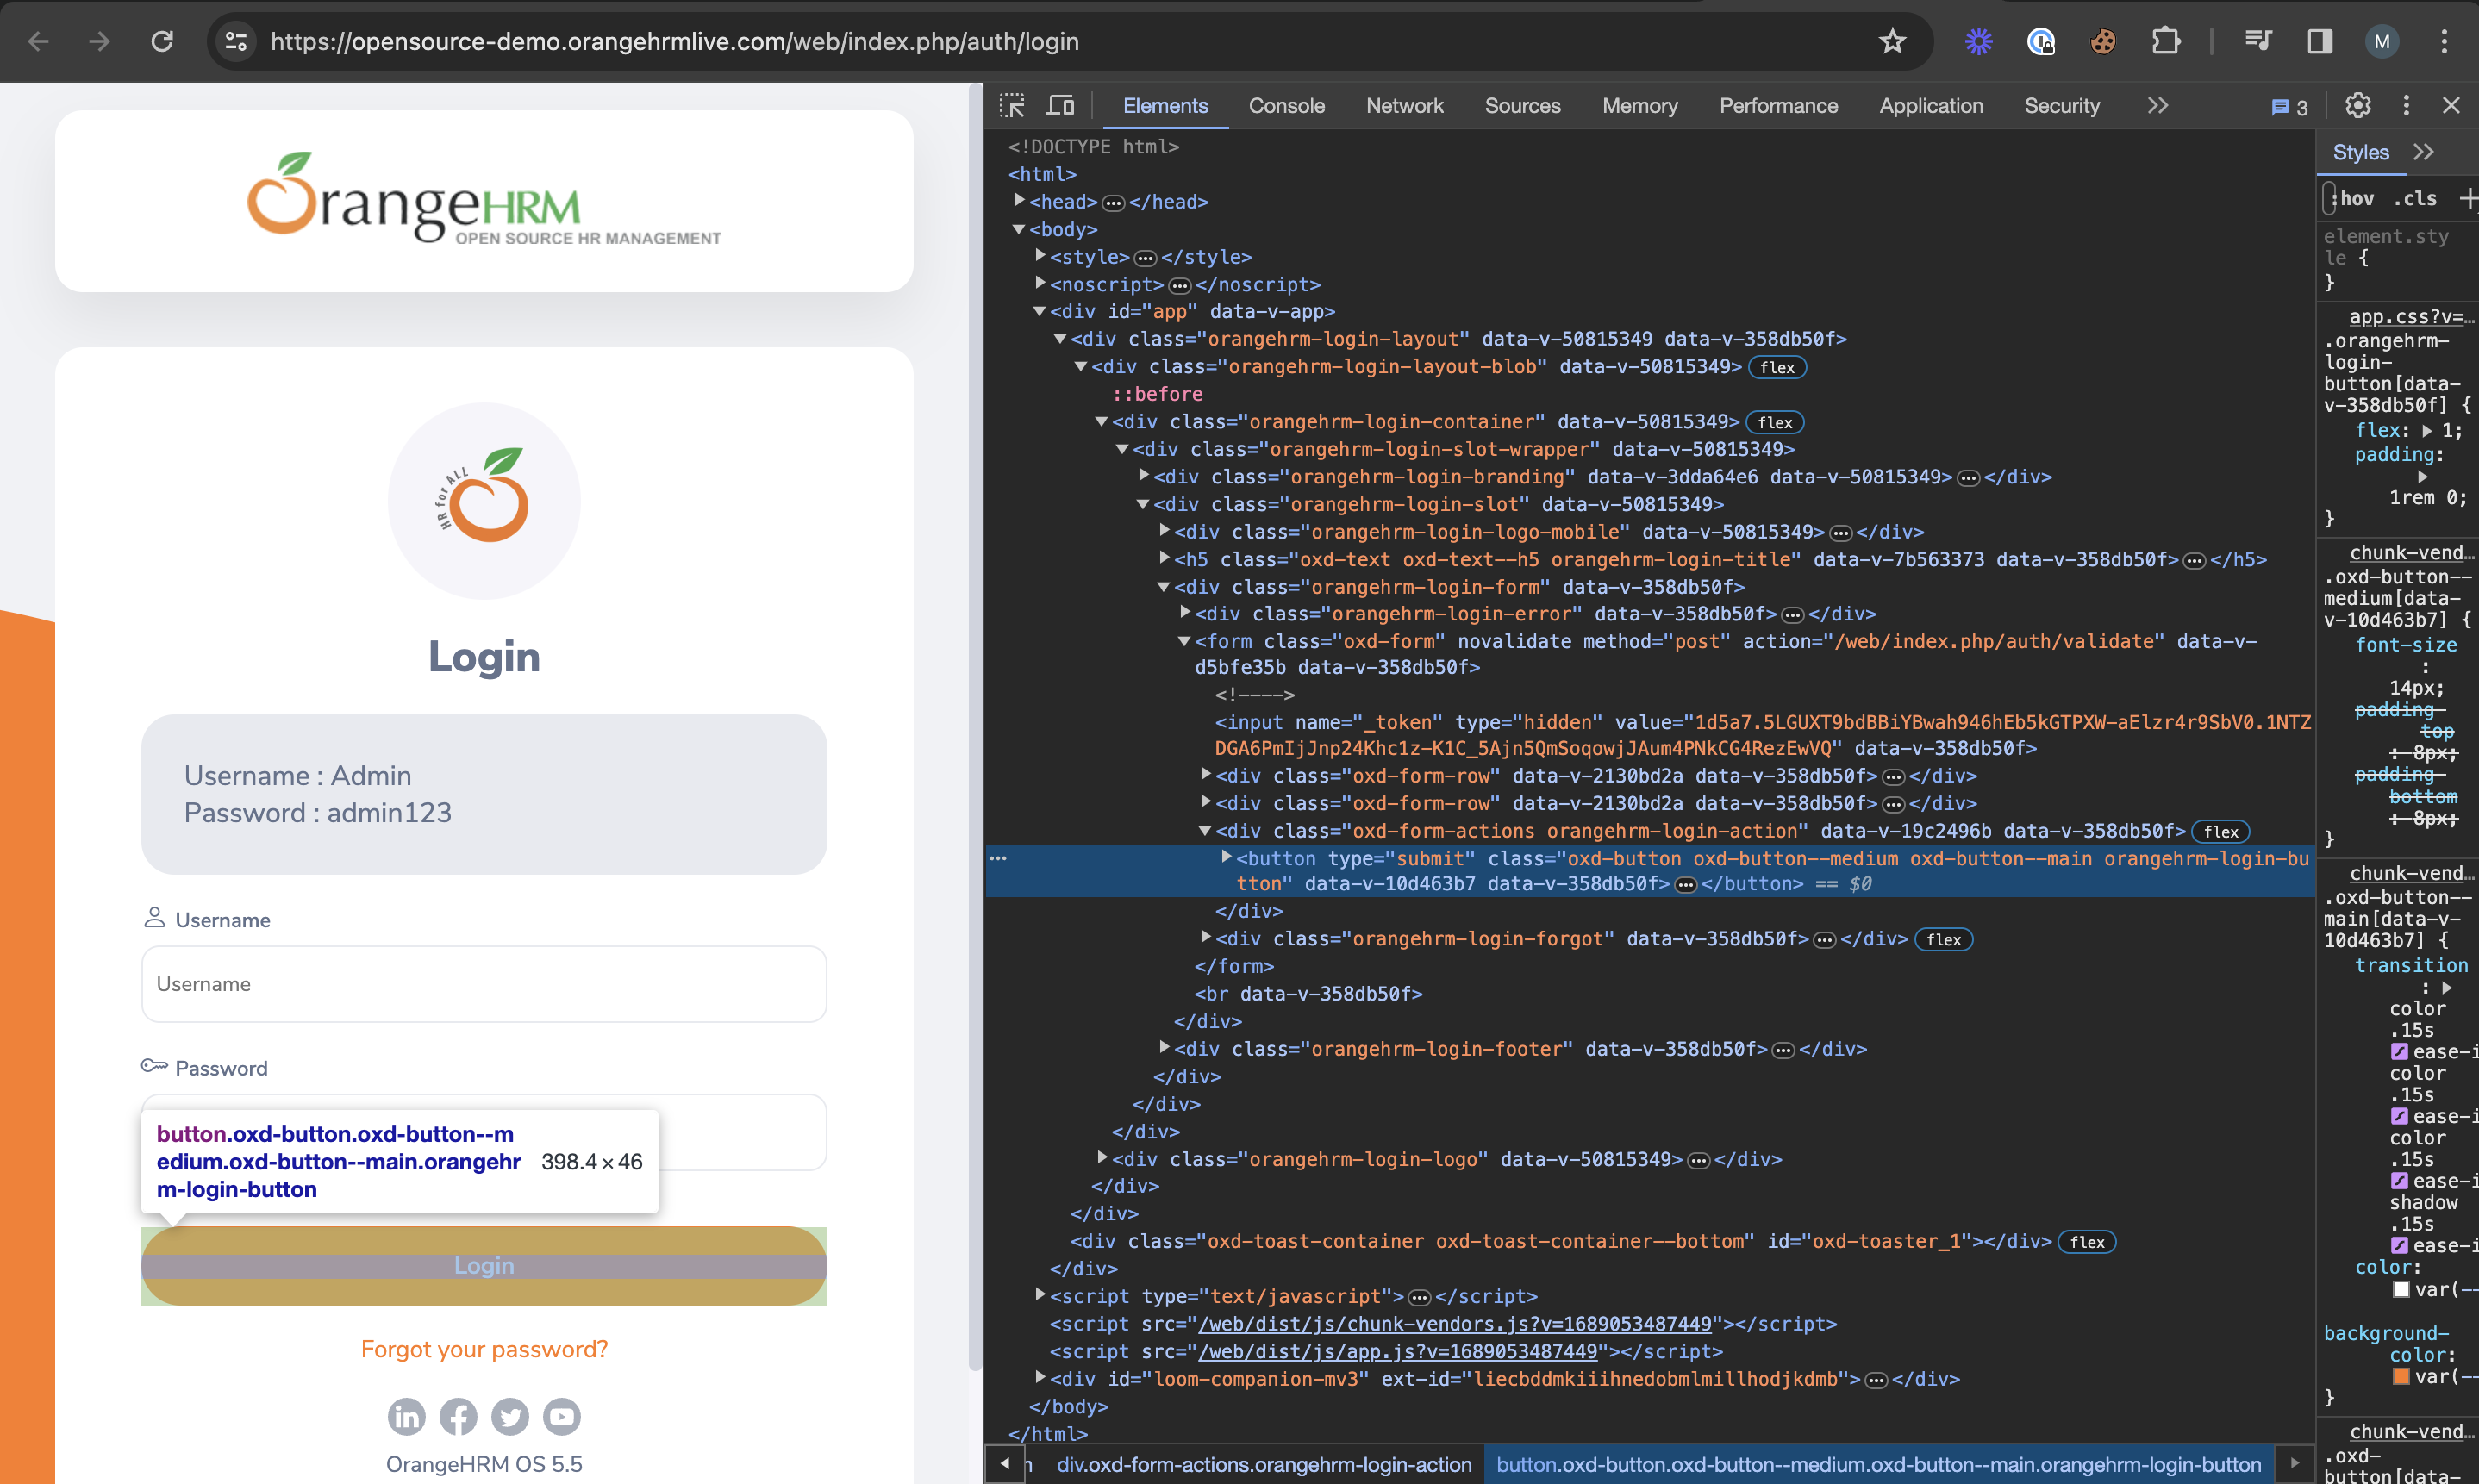Click the browser back arrow
2479x1484 pixels.
click(x=38, y=41)
